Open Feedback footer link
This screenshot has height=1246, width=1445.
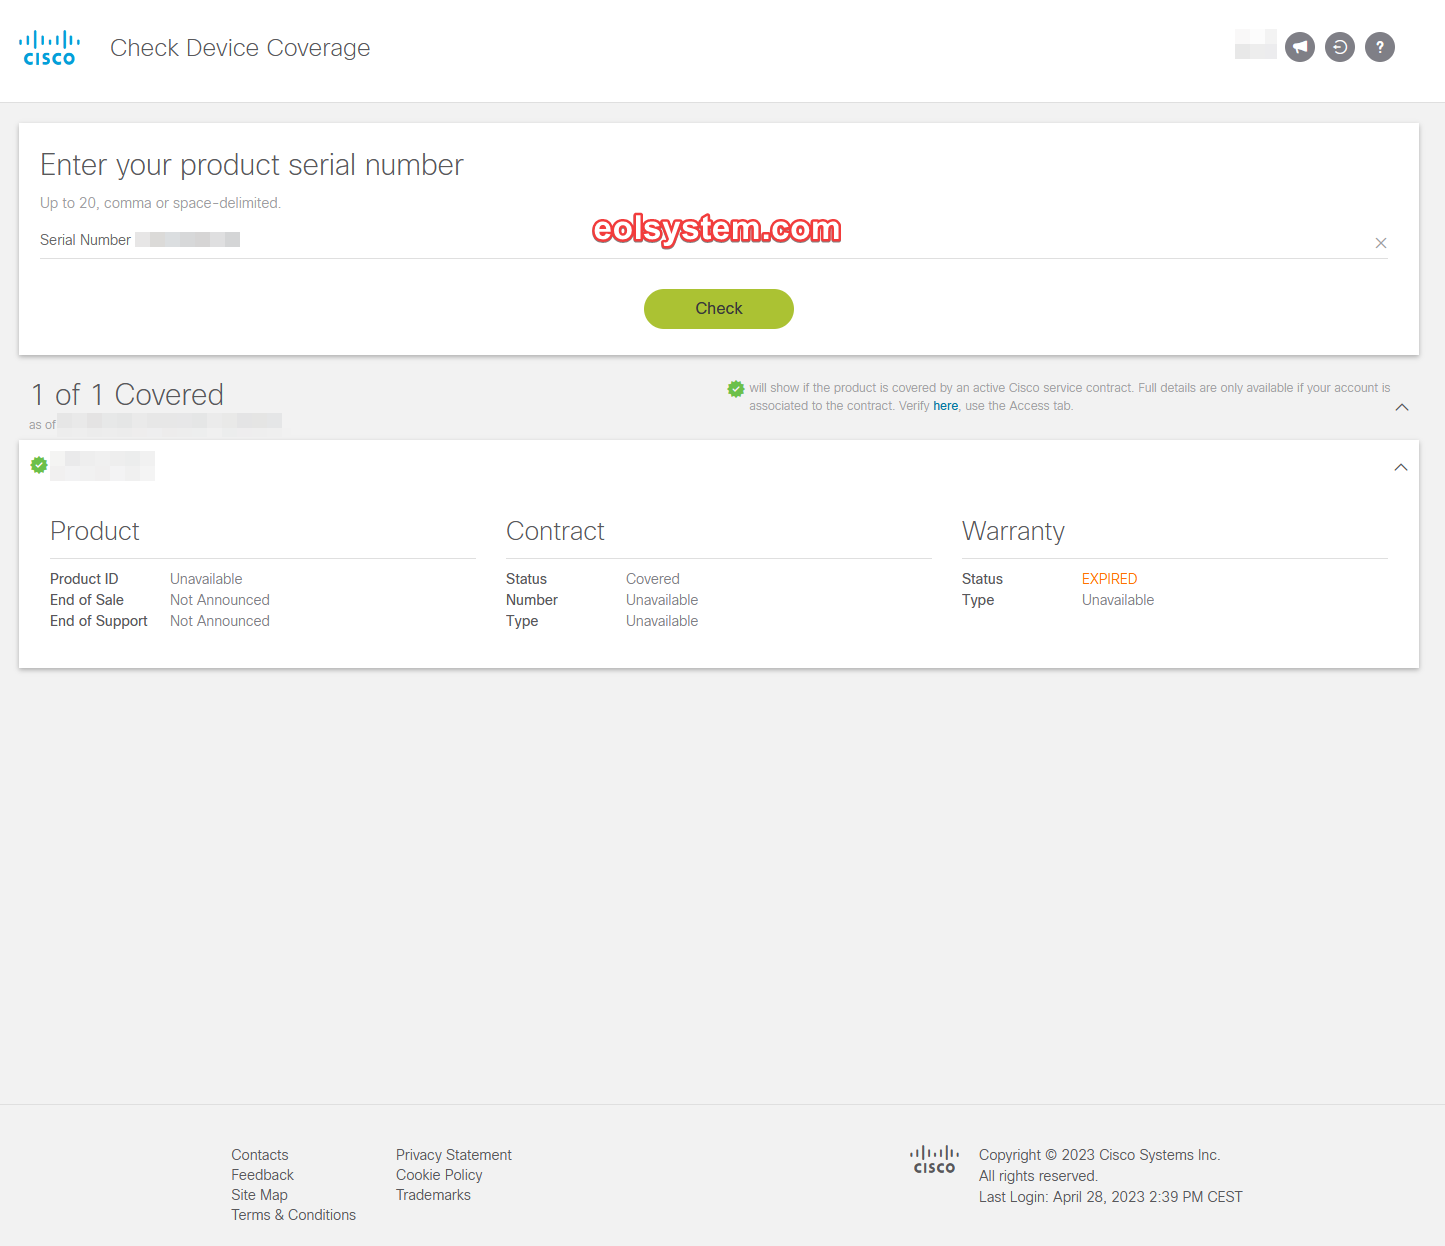[x=262, y=1175]
